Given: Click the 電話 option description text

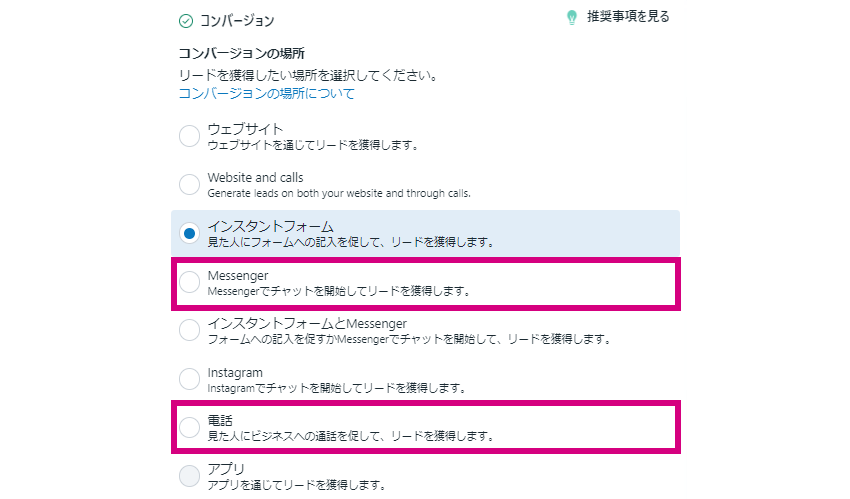Looking at the screenshot, I should point(351,436).
